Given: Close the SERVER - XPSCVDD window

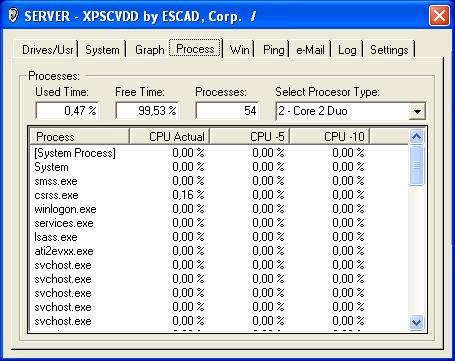Looking at the screenshot, I should (x=439, y=15).
